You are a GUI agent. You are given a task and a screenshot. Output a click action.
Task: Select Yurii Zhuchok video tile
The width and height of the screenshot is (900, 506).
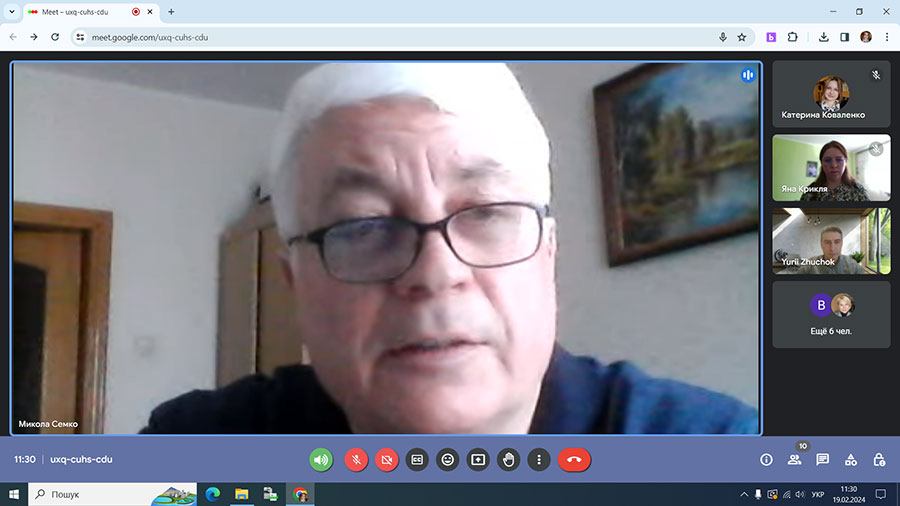831,241
